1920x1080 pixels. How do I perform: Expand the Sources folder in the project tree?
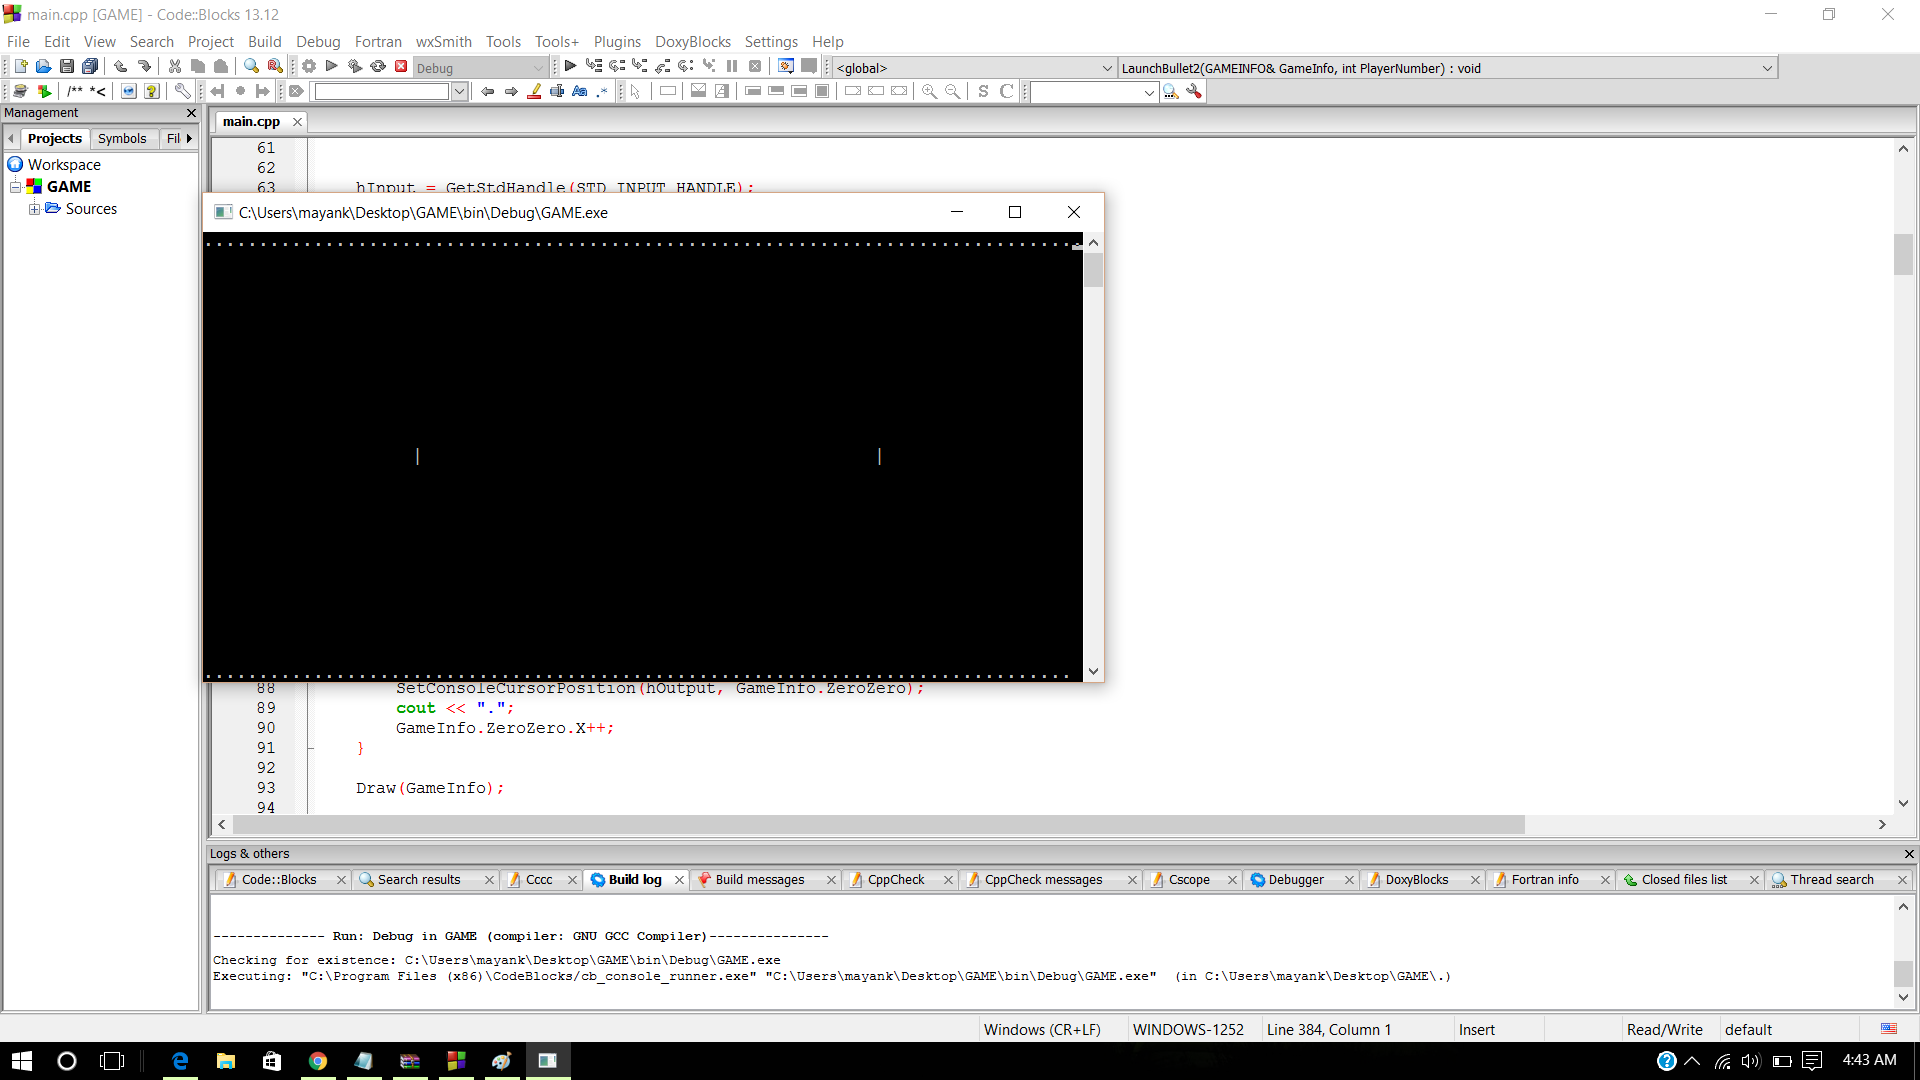coord(36,209)
